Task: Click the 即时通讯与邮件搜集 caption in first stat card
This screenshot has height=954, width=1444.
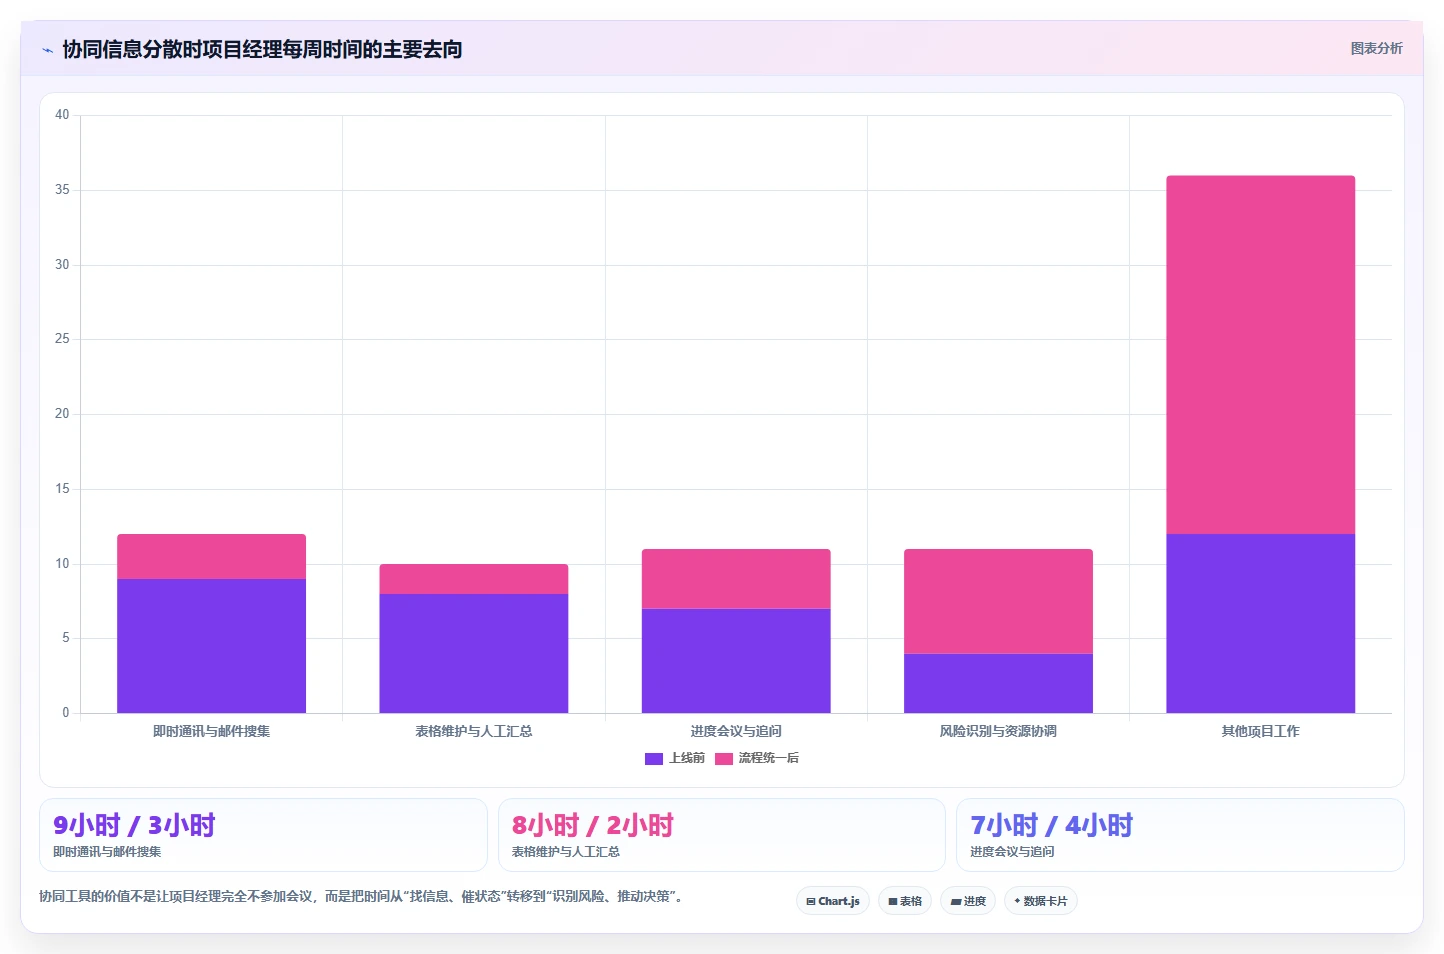Action: [107, 852]
